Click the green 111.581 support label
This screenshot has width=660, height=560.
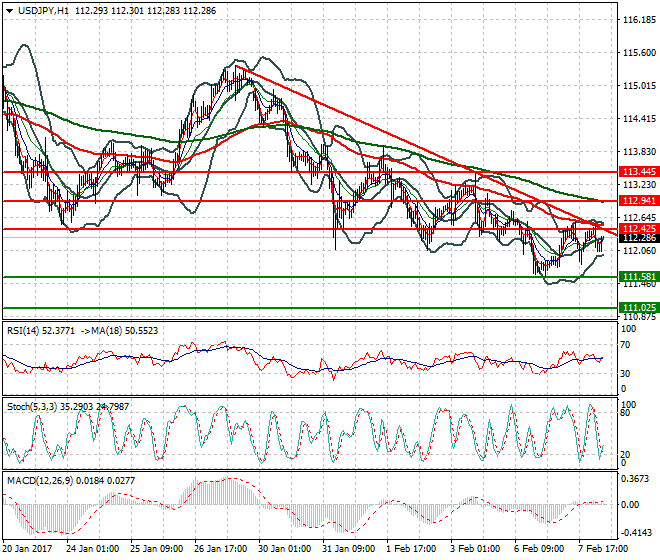click(x=639, y=277)
